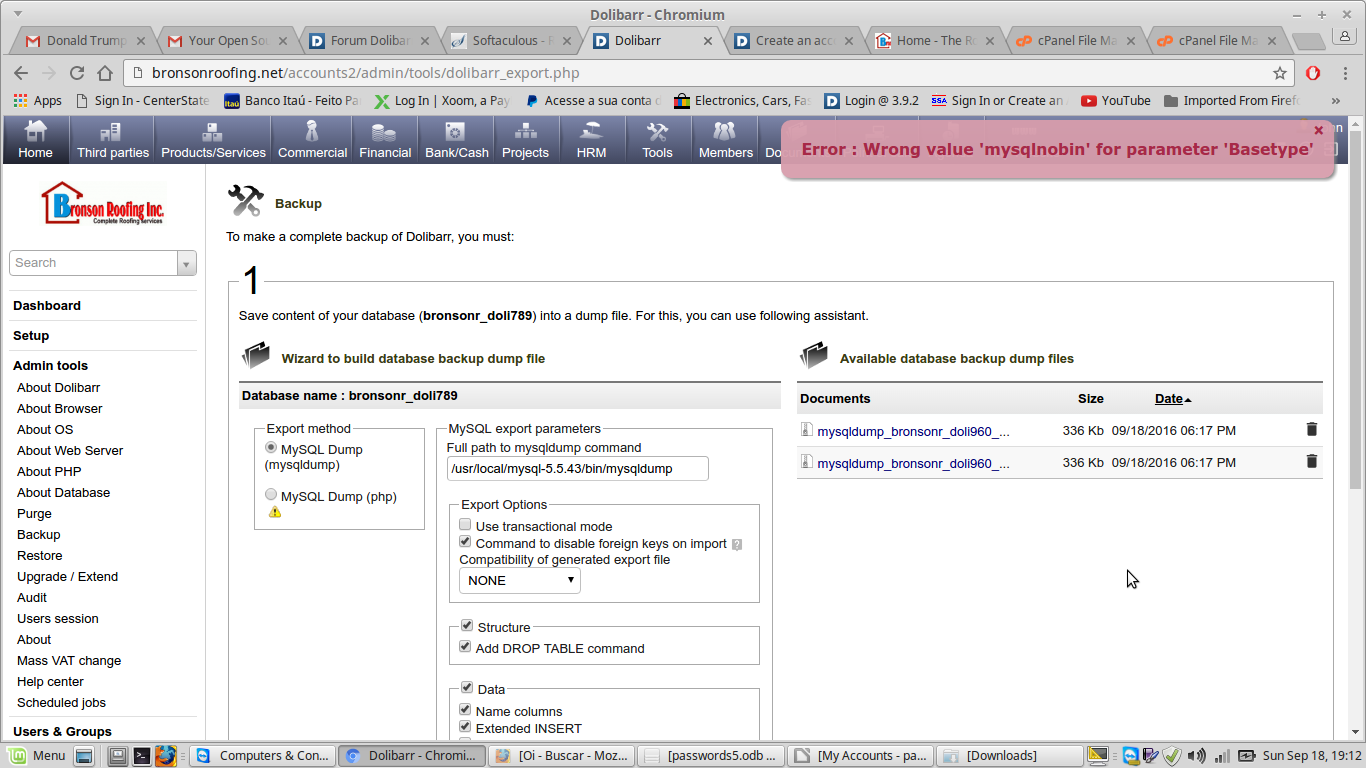Open Setup in left menu
The width and height of the screenshot is (1366, 768).
click(x=31, y=336)
